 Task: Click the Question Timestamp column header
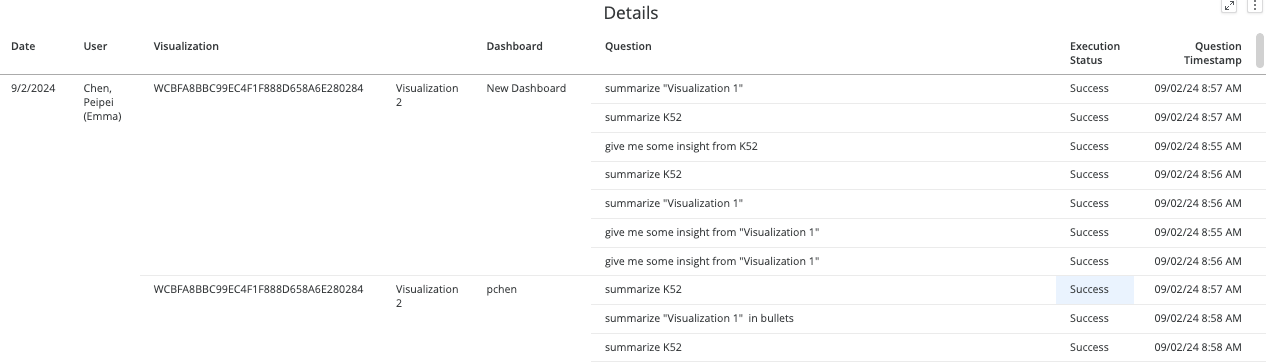point(1212,53)
